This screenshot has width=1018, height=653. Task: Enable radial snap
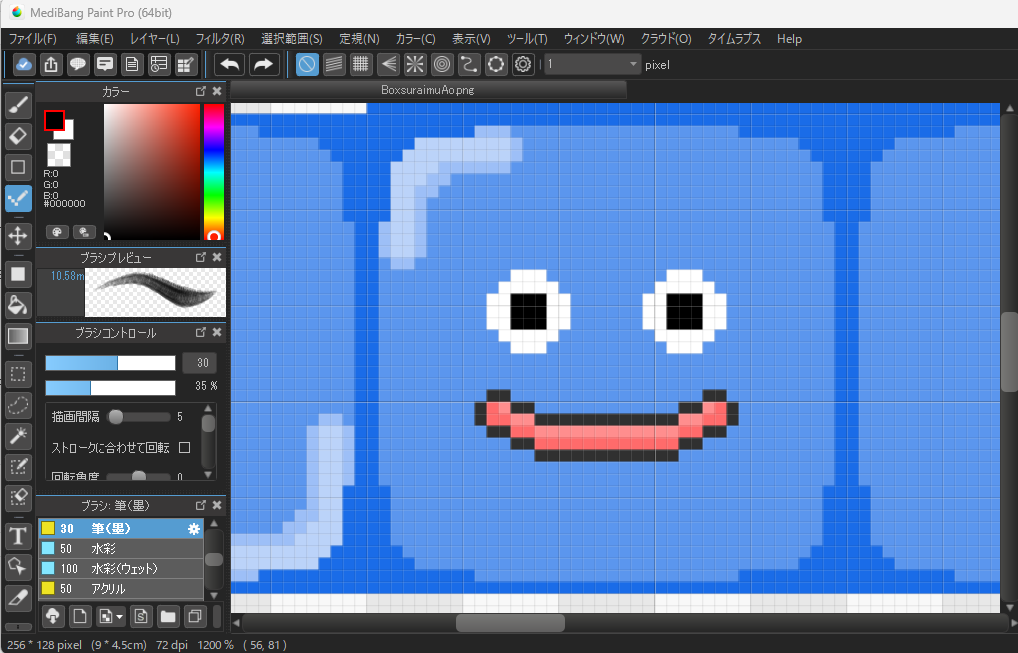pyautogui.click(x=415, y=64)
